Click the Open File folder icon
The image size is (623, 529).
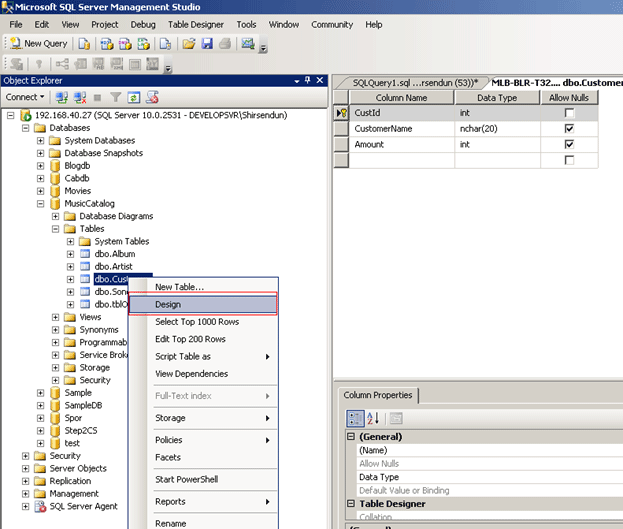click(x=190, y=44)
